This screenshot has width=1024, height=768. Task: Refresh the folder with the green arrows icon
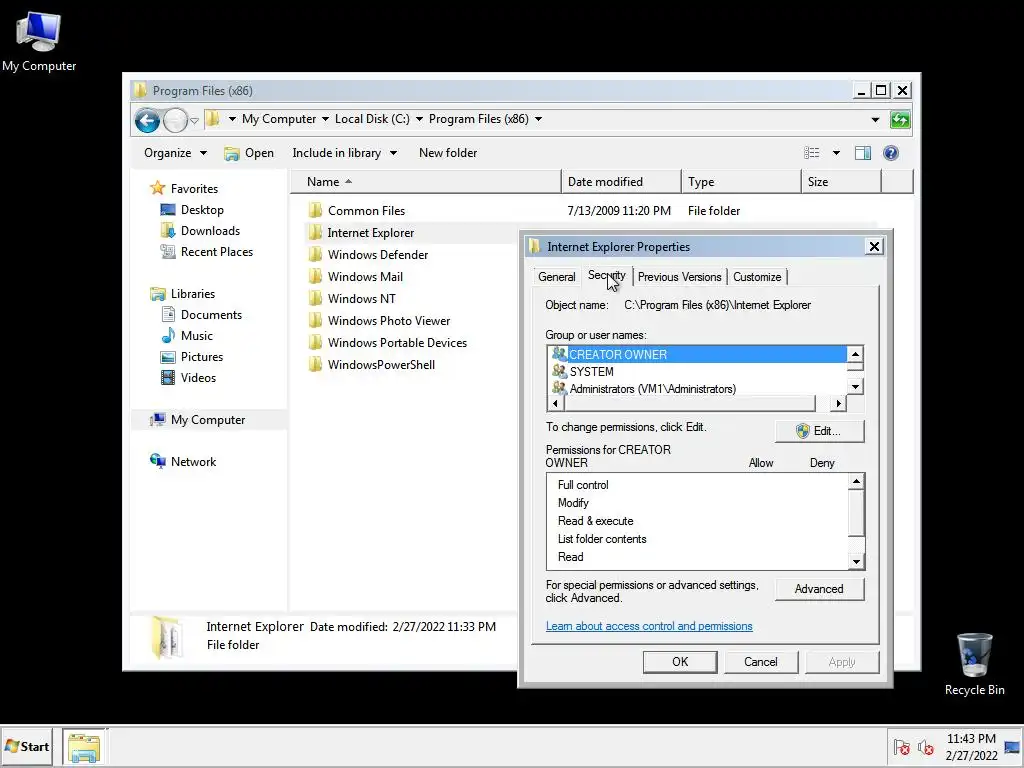pos(900,120)
